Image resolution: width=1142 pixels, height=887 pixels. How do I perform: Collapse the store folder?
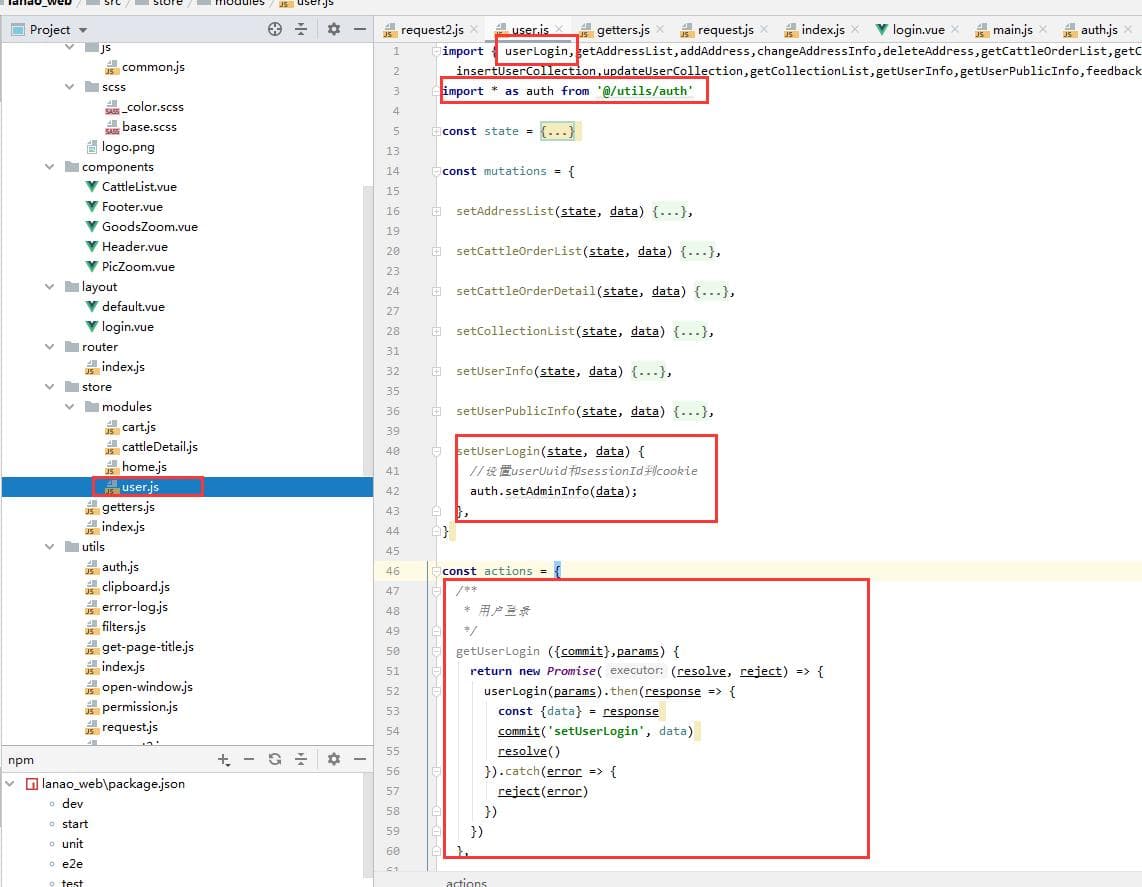(x=50, y=387)
